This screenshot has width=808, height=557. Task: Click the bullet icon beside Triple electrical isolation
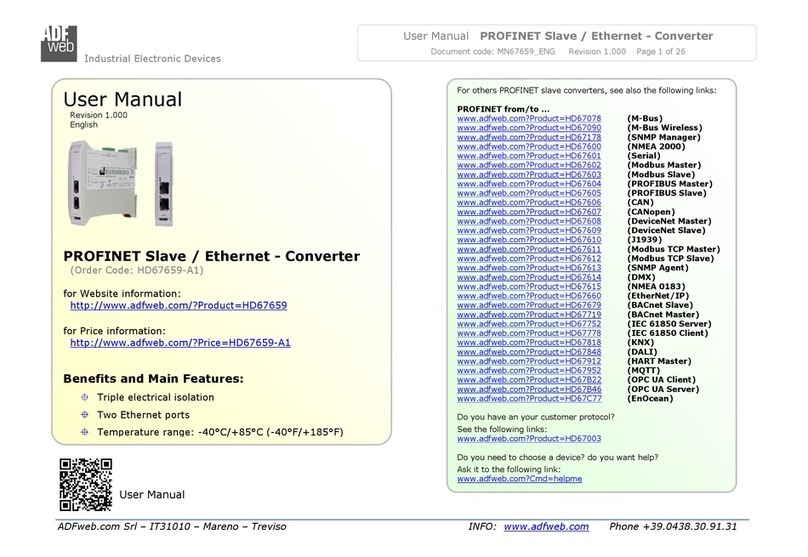[85, 397]
